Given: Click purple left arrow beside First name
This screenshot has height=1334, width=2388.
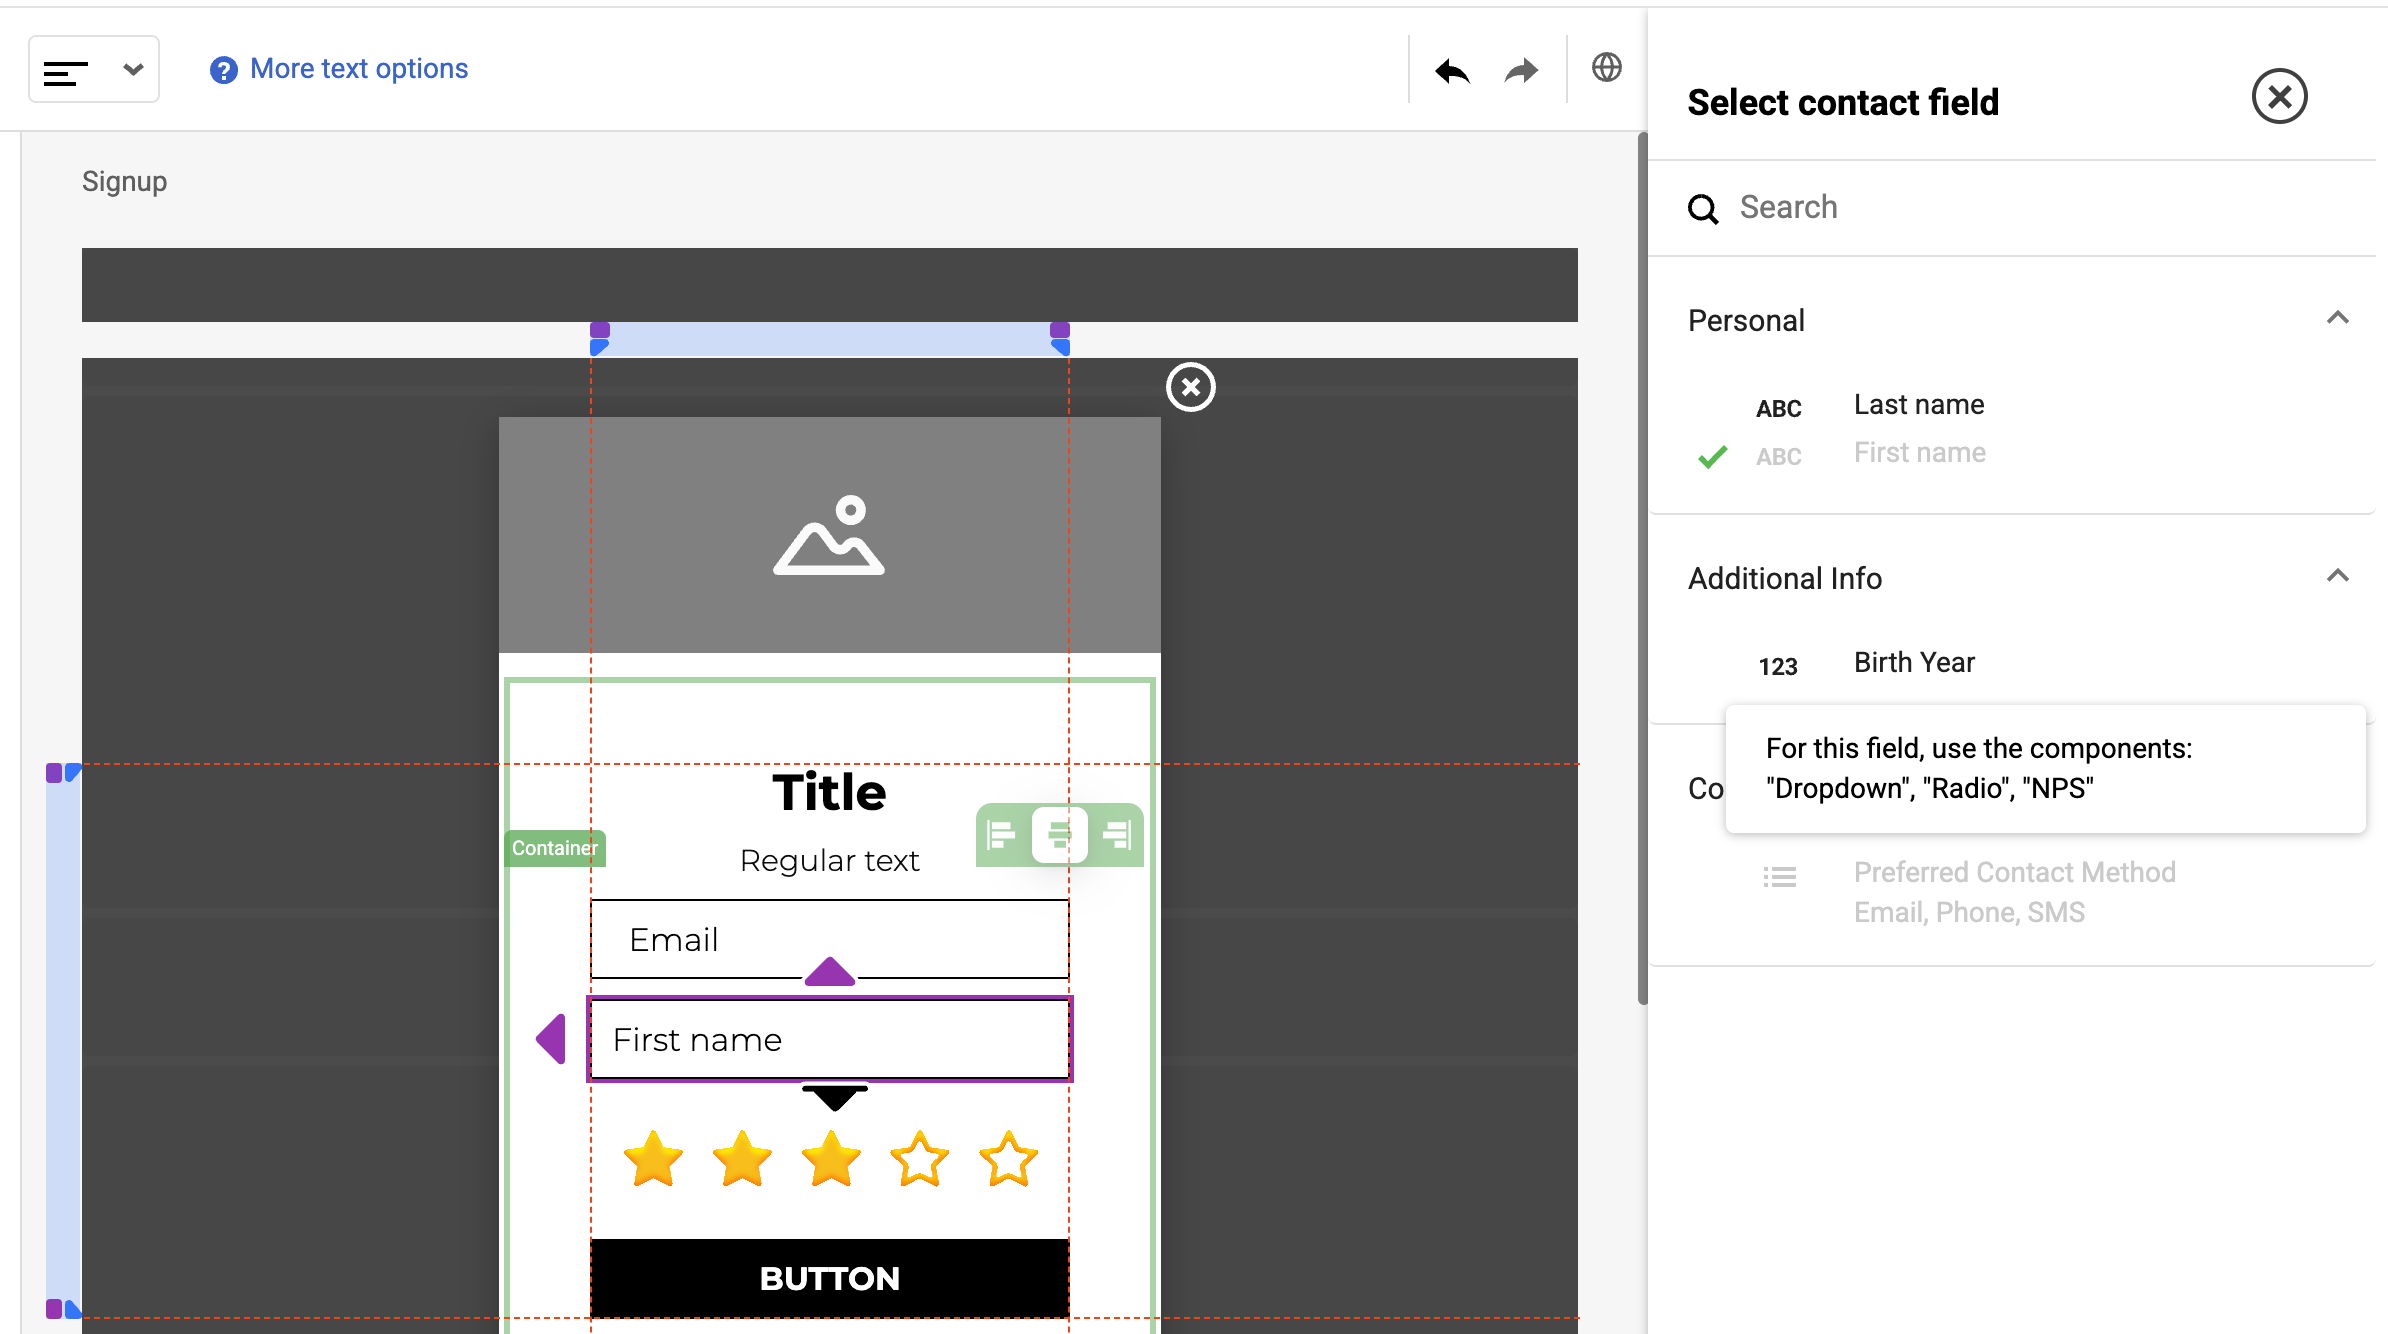Looking at the screenshot, I should 551,1039.
